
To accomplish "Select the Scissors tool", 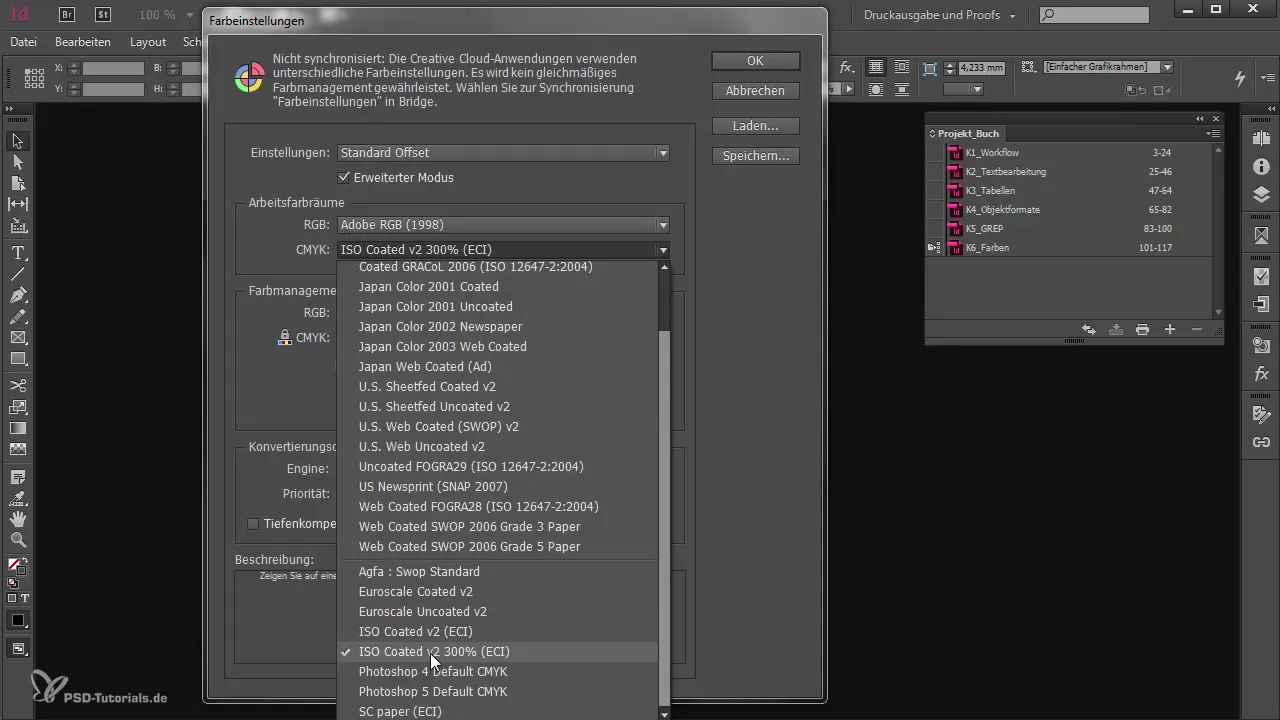I will (18, 385).
